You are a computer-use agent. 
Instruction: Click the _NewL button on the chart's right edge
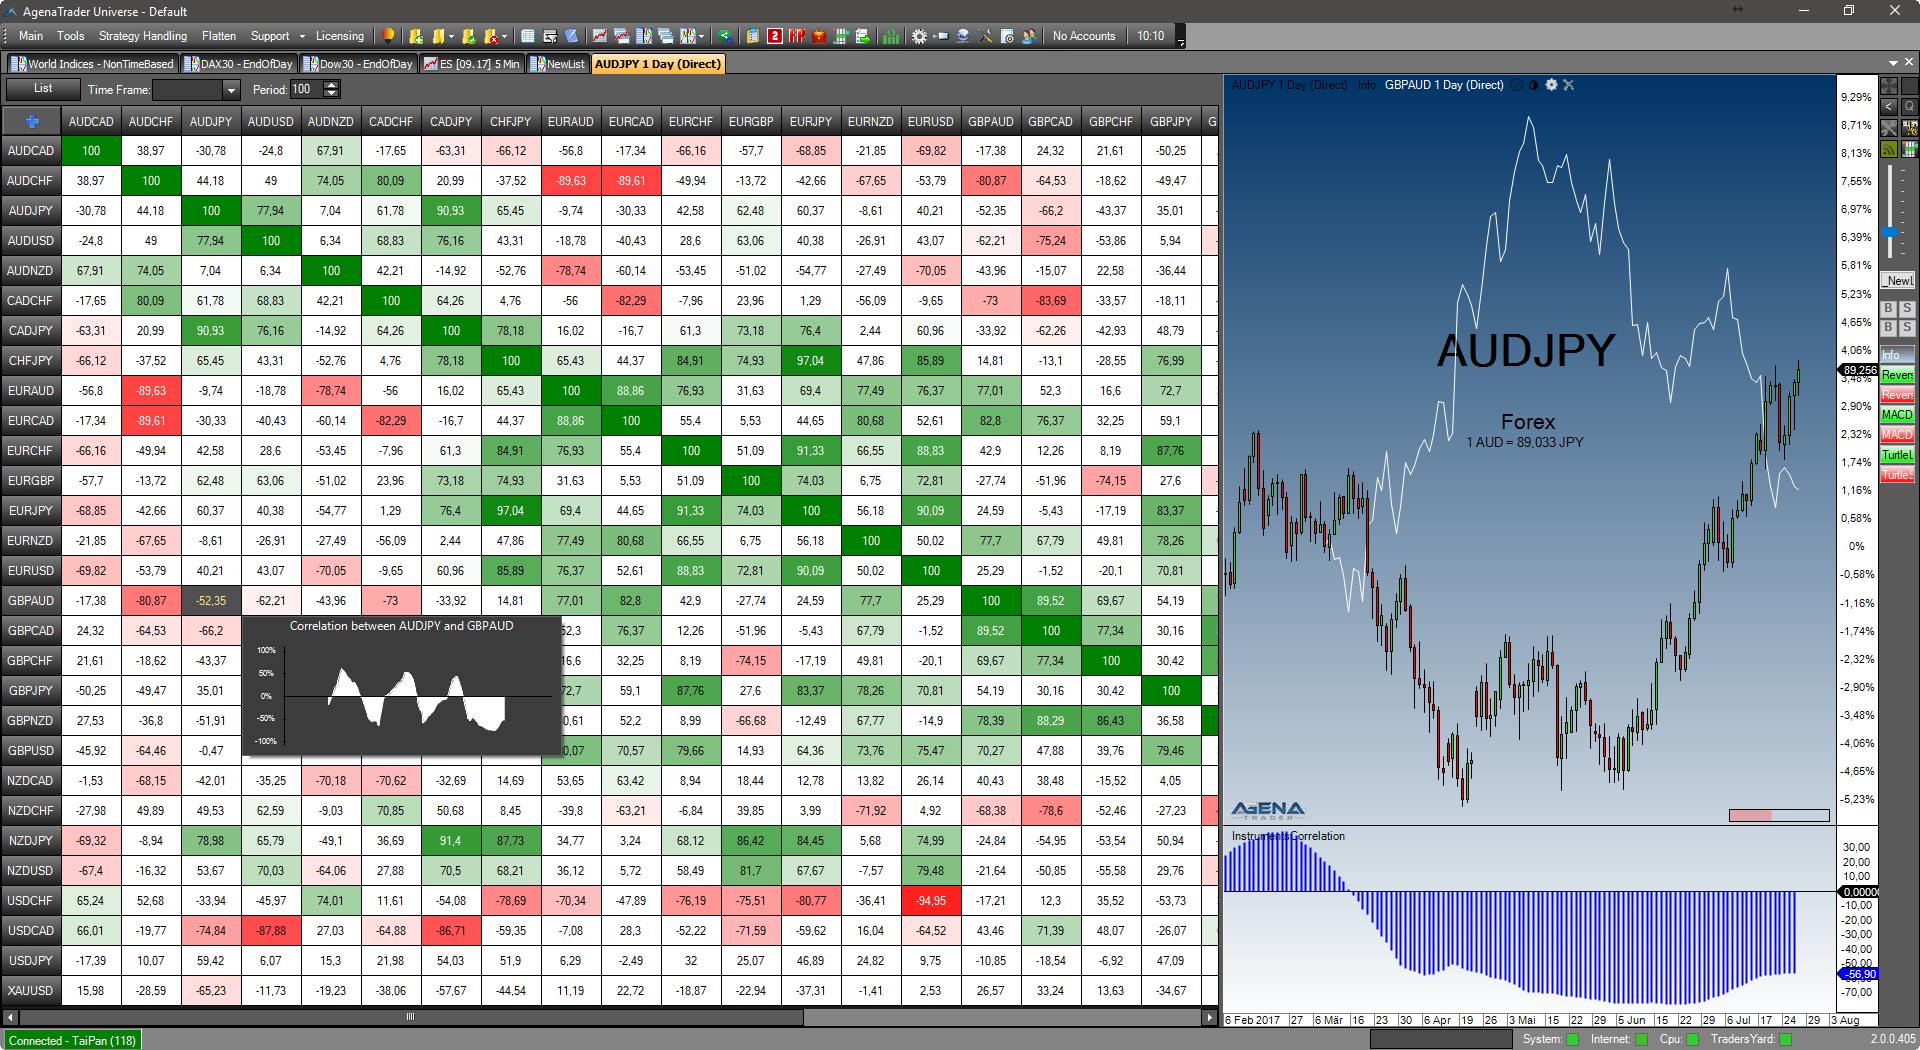[x=1896, y=280]
